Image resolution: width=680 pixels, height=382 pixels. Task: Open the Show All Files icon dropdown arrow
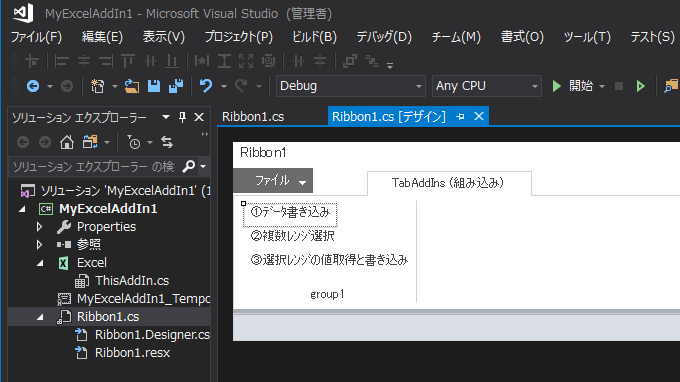[107, 142]
